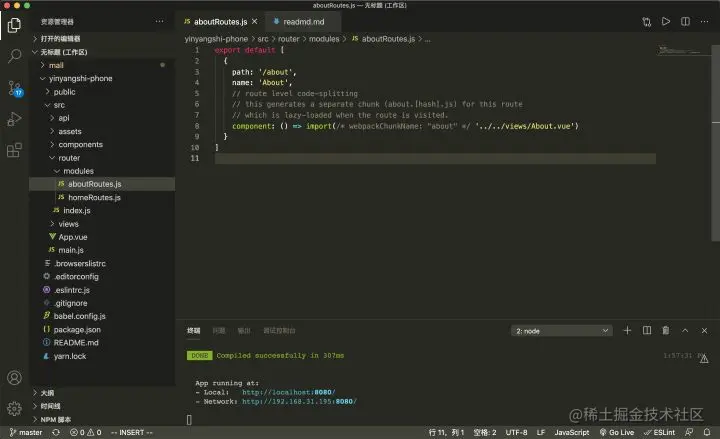Switch to the Output panel tab

click(x=244, y=331)
